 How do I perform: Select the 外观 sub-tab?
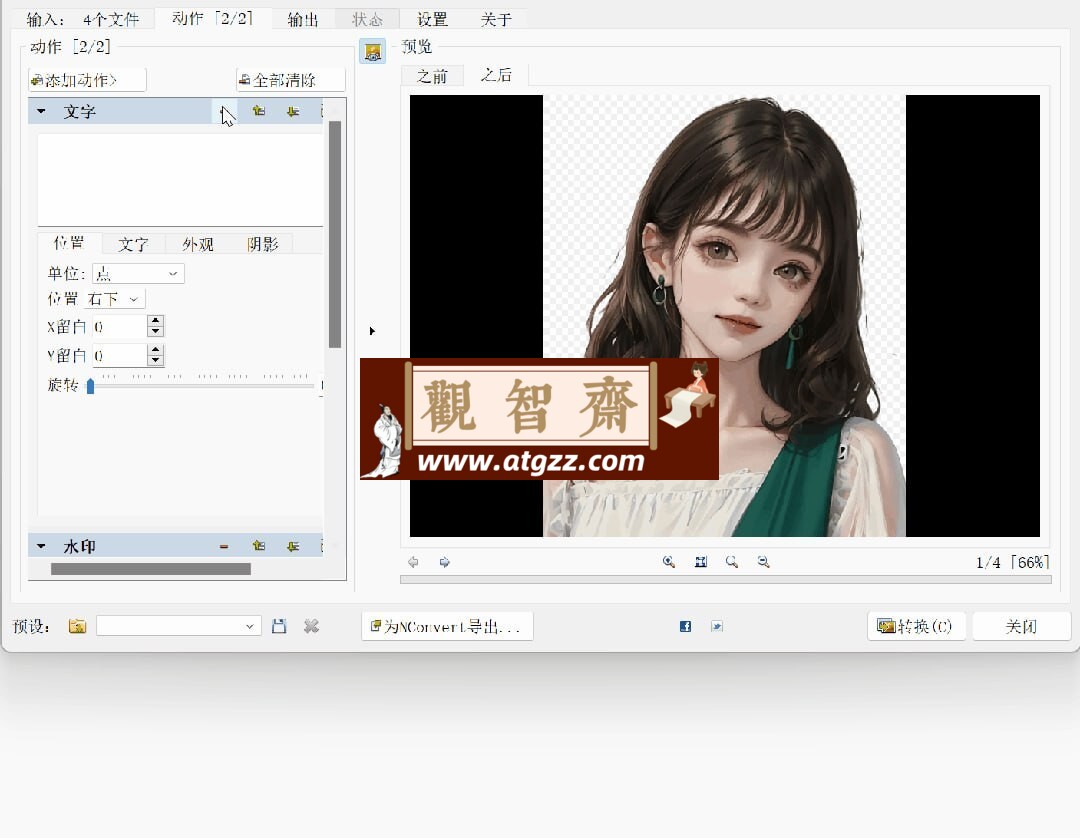coord(198,244)
